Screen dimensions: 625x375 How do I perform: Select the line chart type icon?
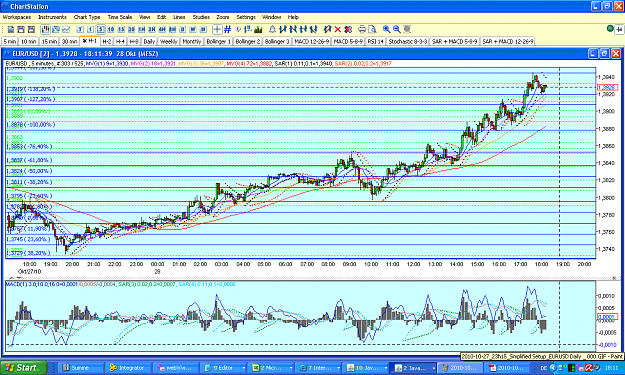[x=66, y=29]
